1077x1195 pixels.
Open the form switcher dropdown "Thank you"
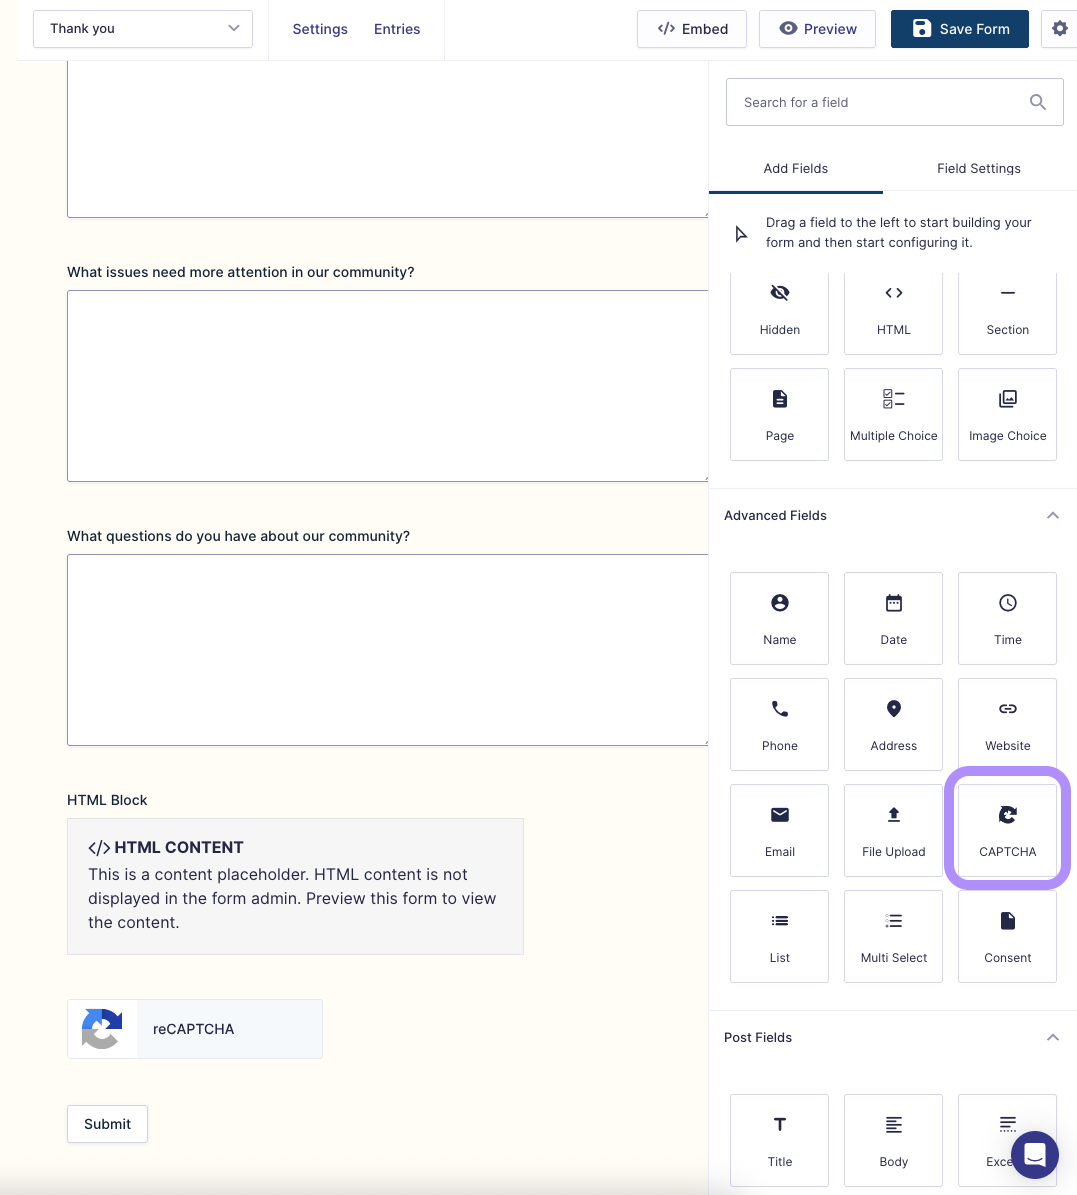(x=143, y=29)
